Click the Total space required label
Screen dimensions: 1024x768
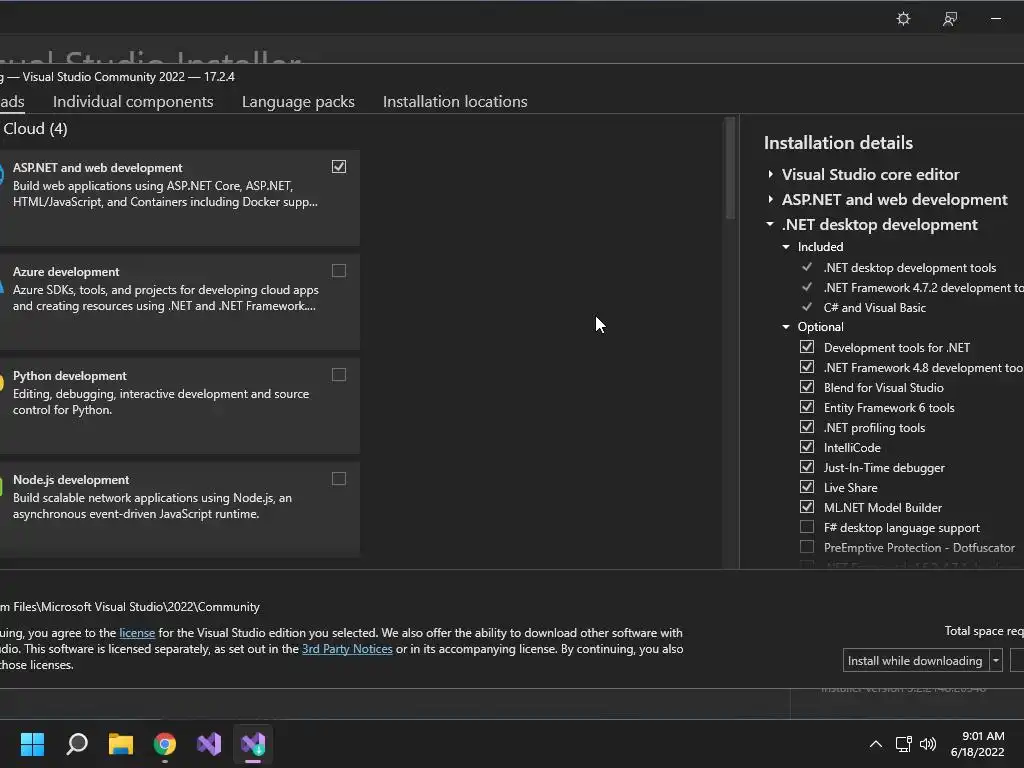(x=984, y=631)
